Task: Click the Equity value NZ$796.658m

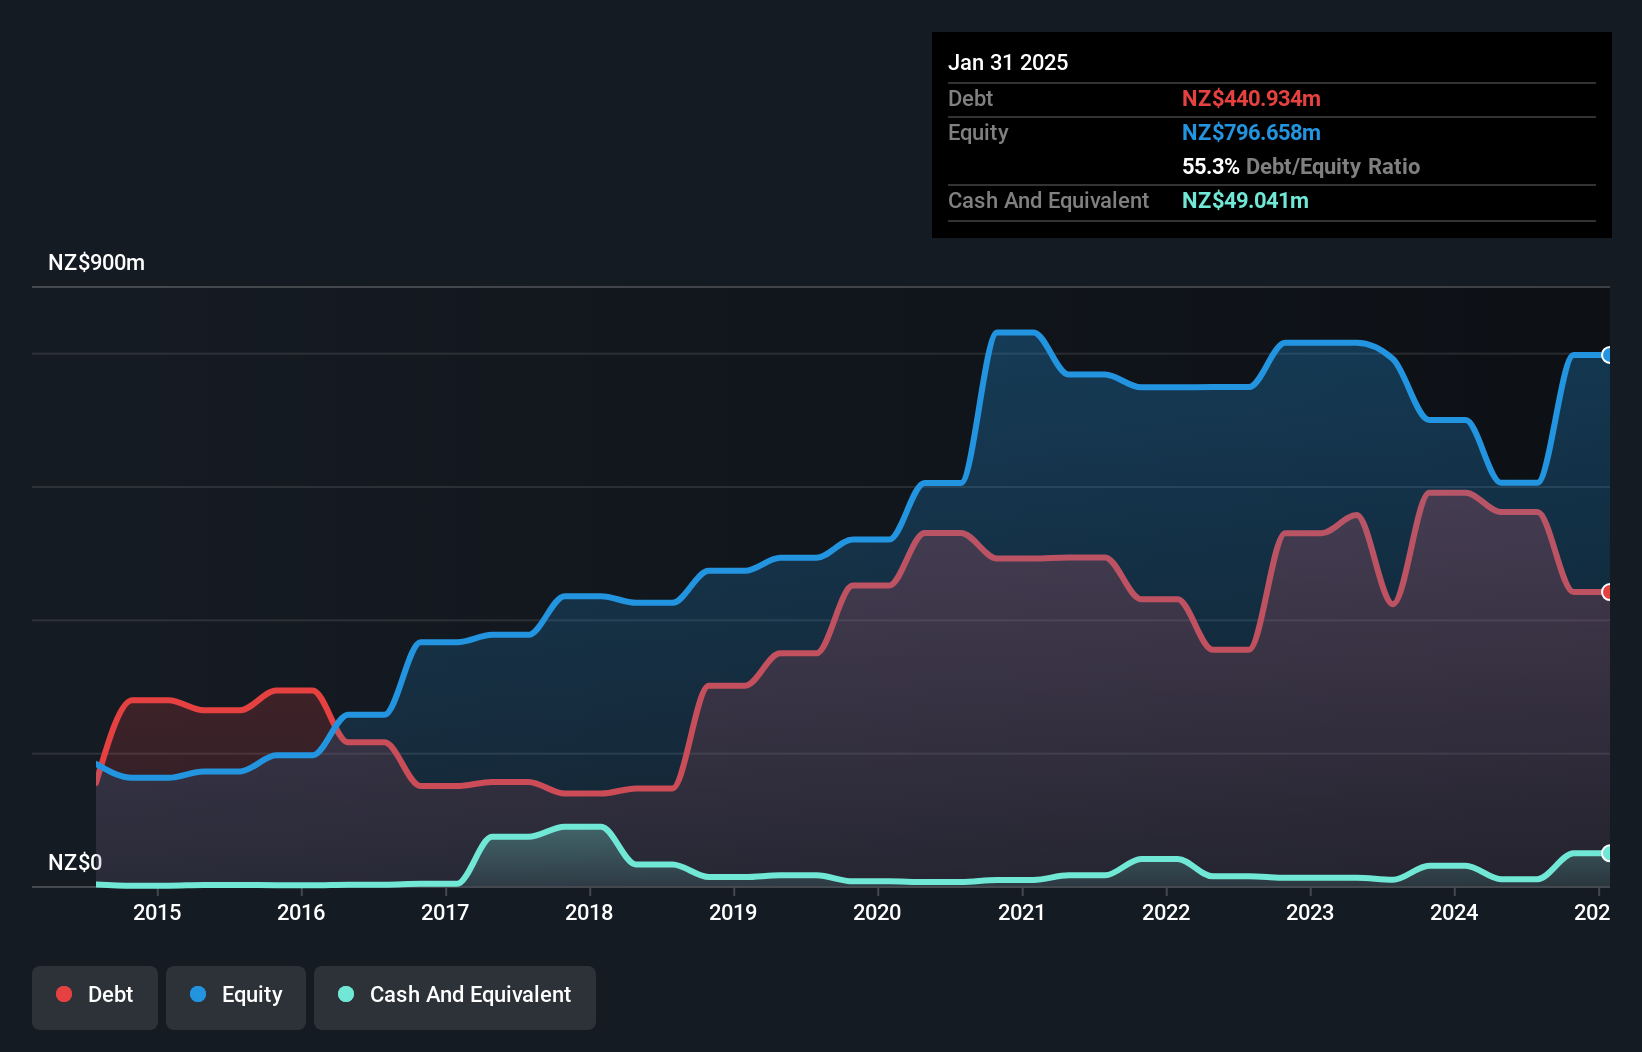Action: (1251, 132)
